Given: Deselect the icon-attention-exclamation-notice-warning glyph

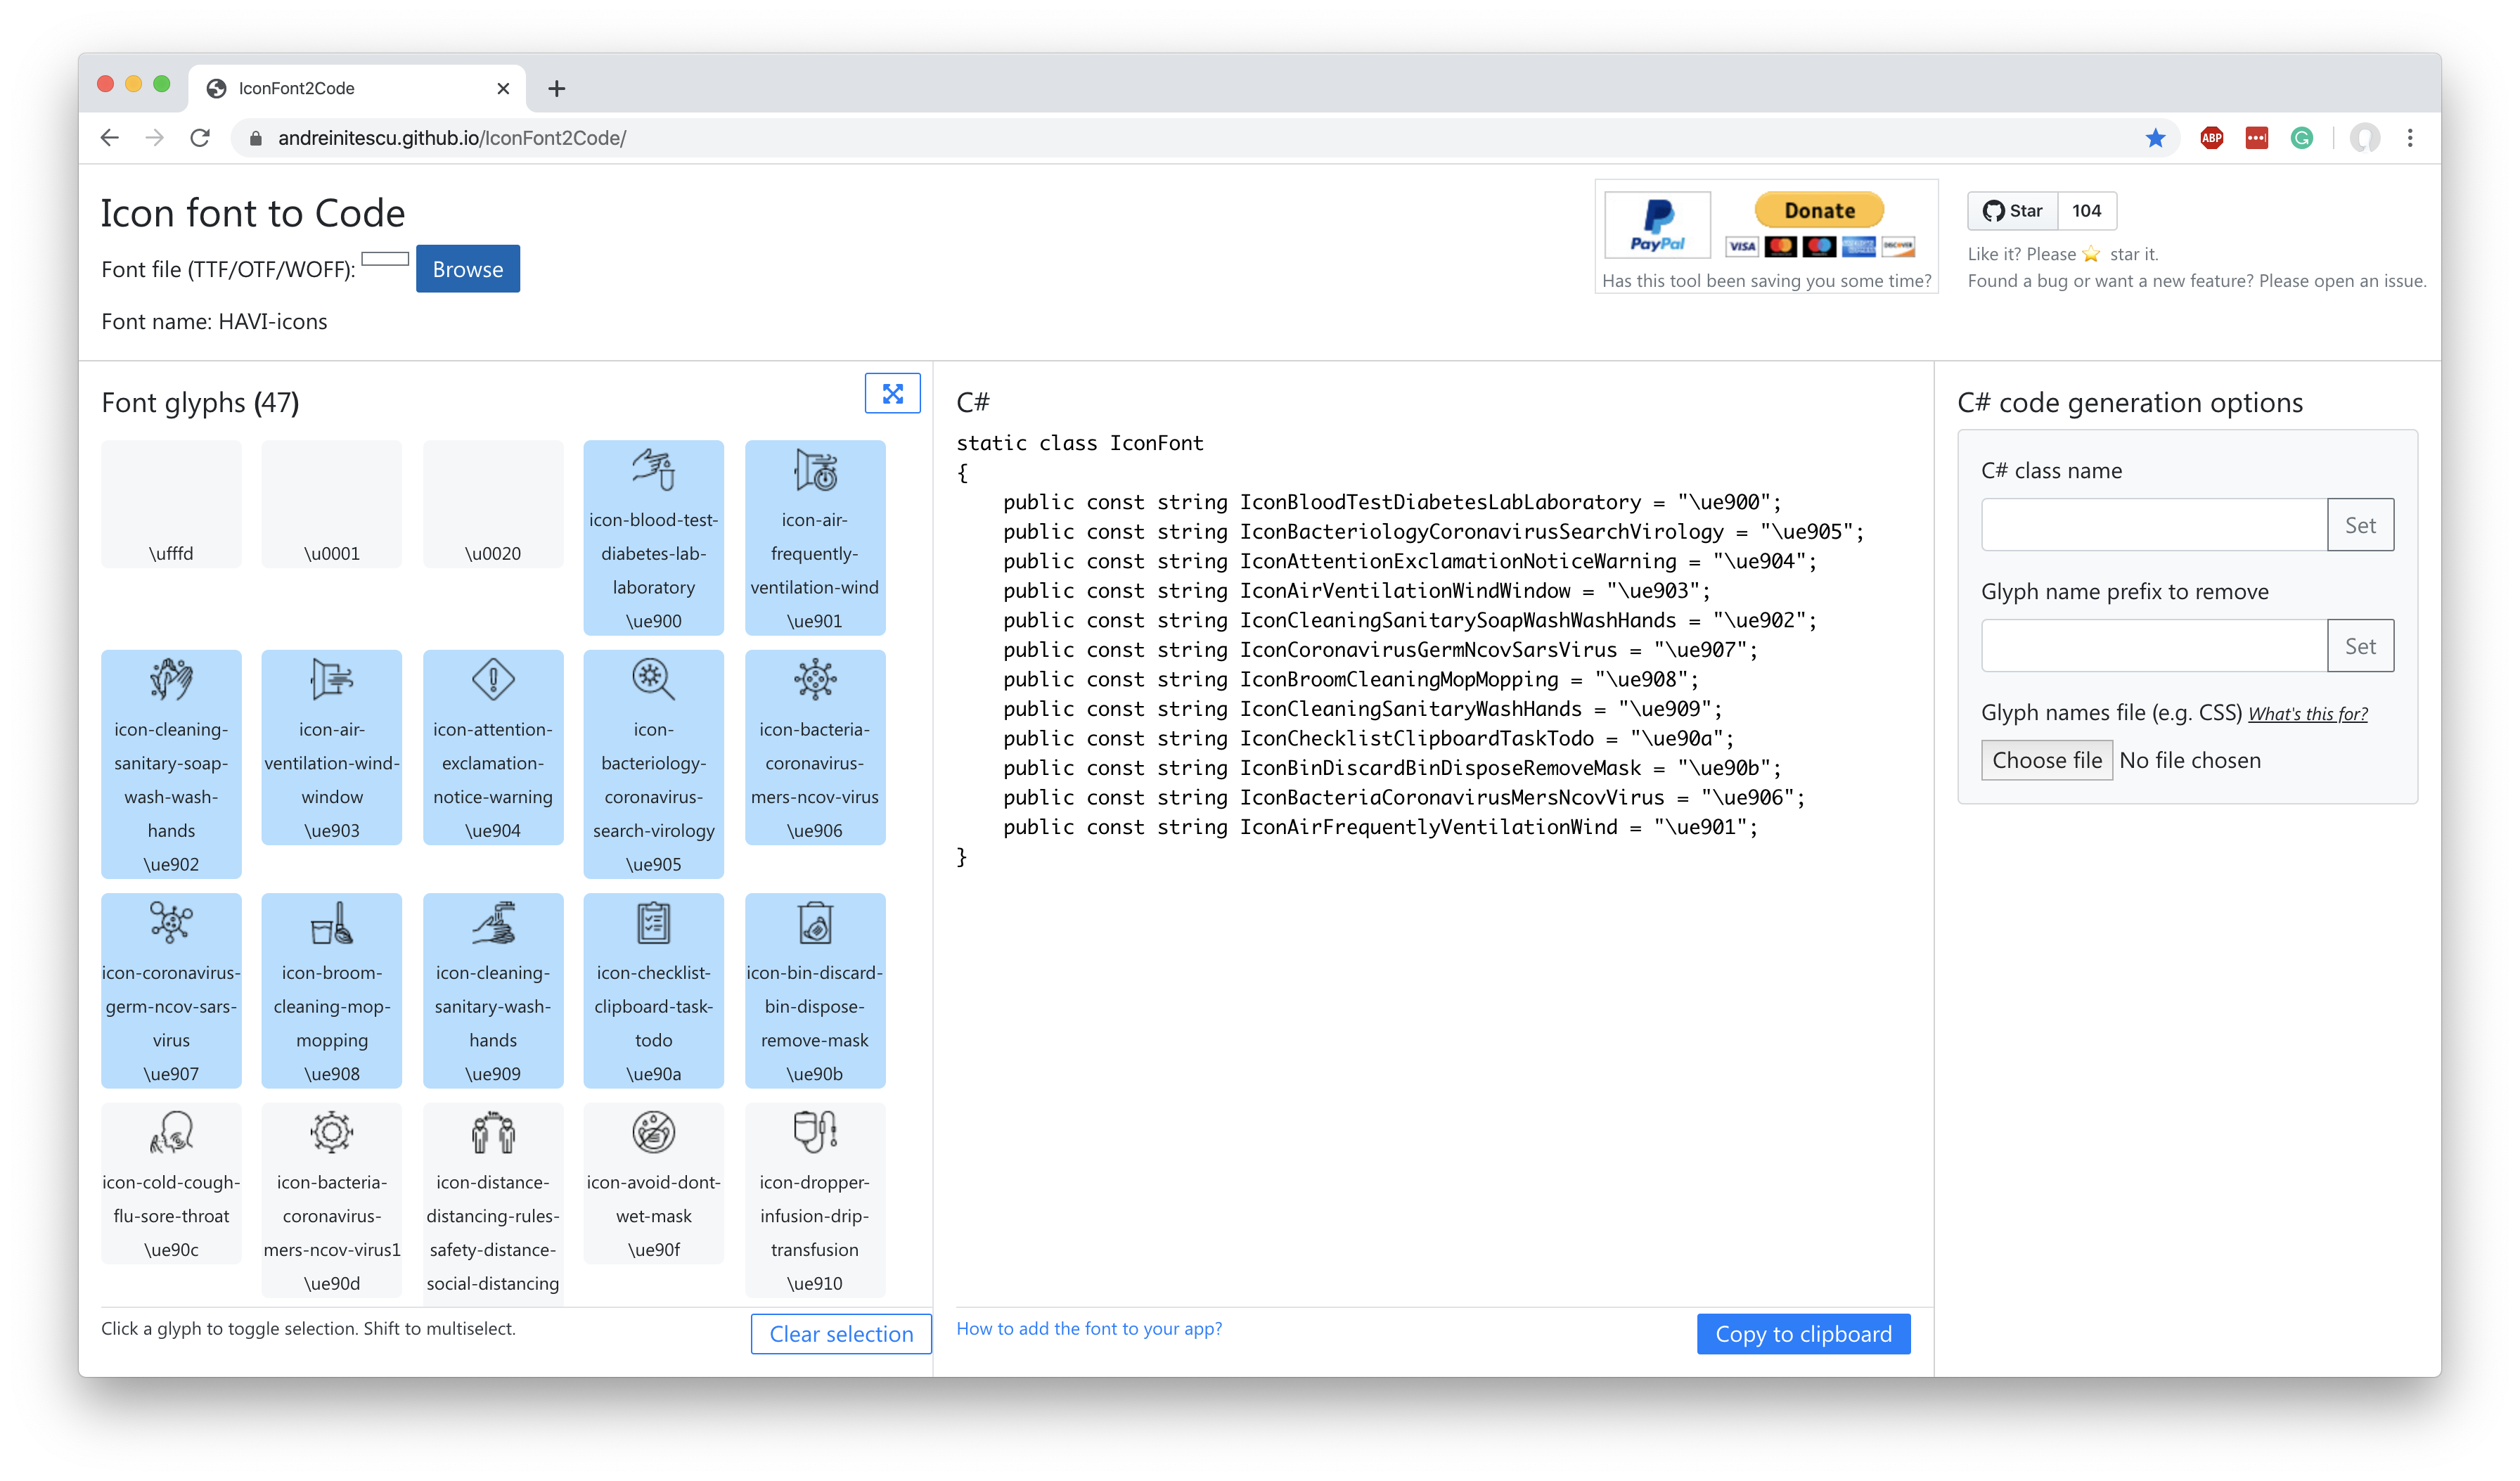Looking at the screenshot, I should 492,747.
